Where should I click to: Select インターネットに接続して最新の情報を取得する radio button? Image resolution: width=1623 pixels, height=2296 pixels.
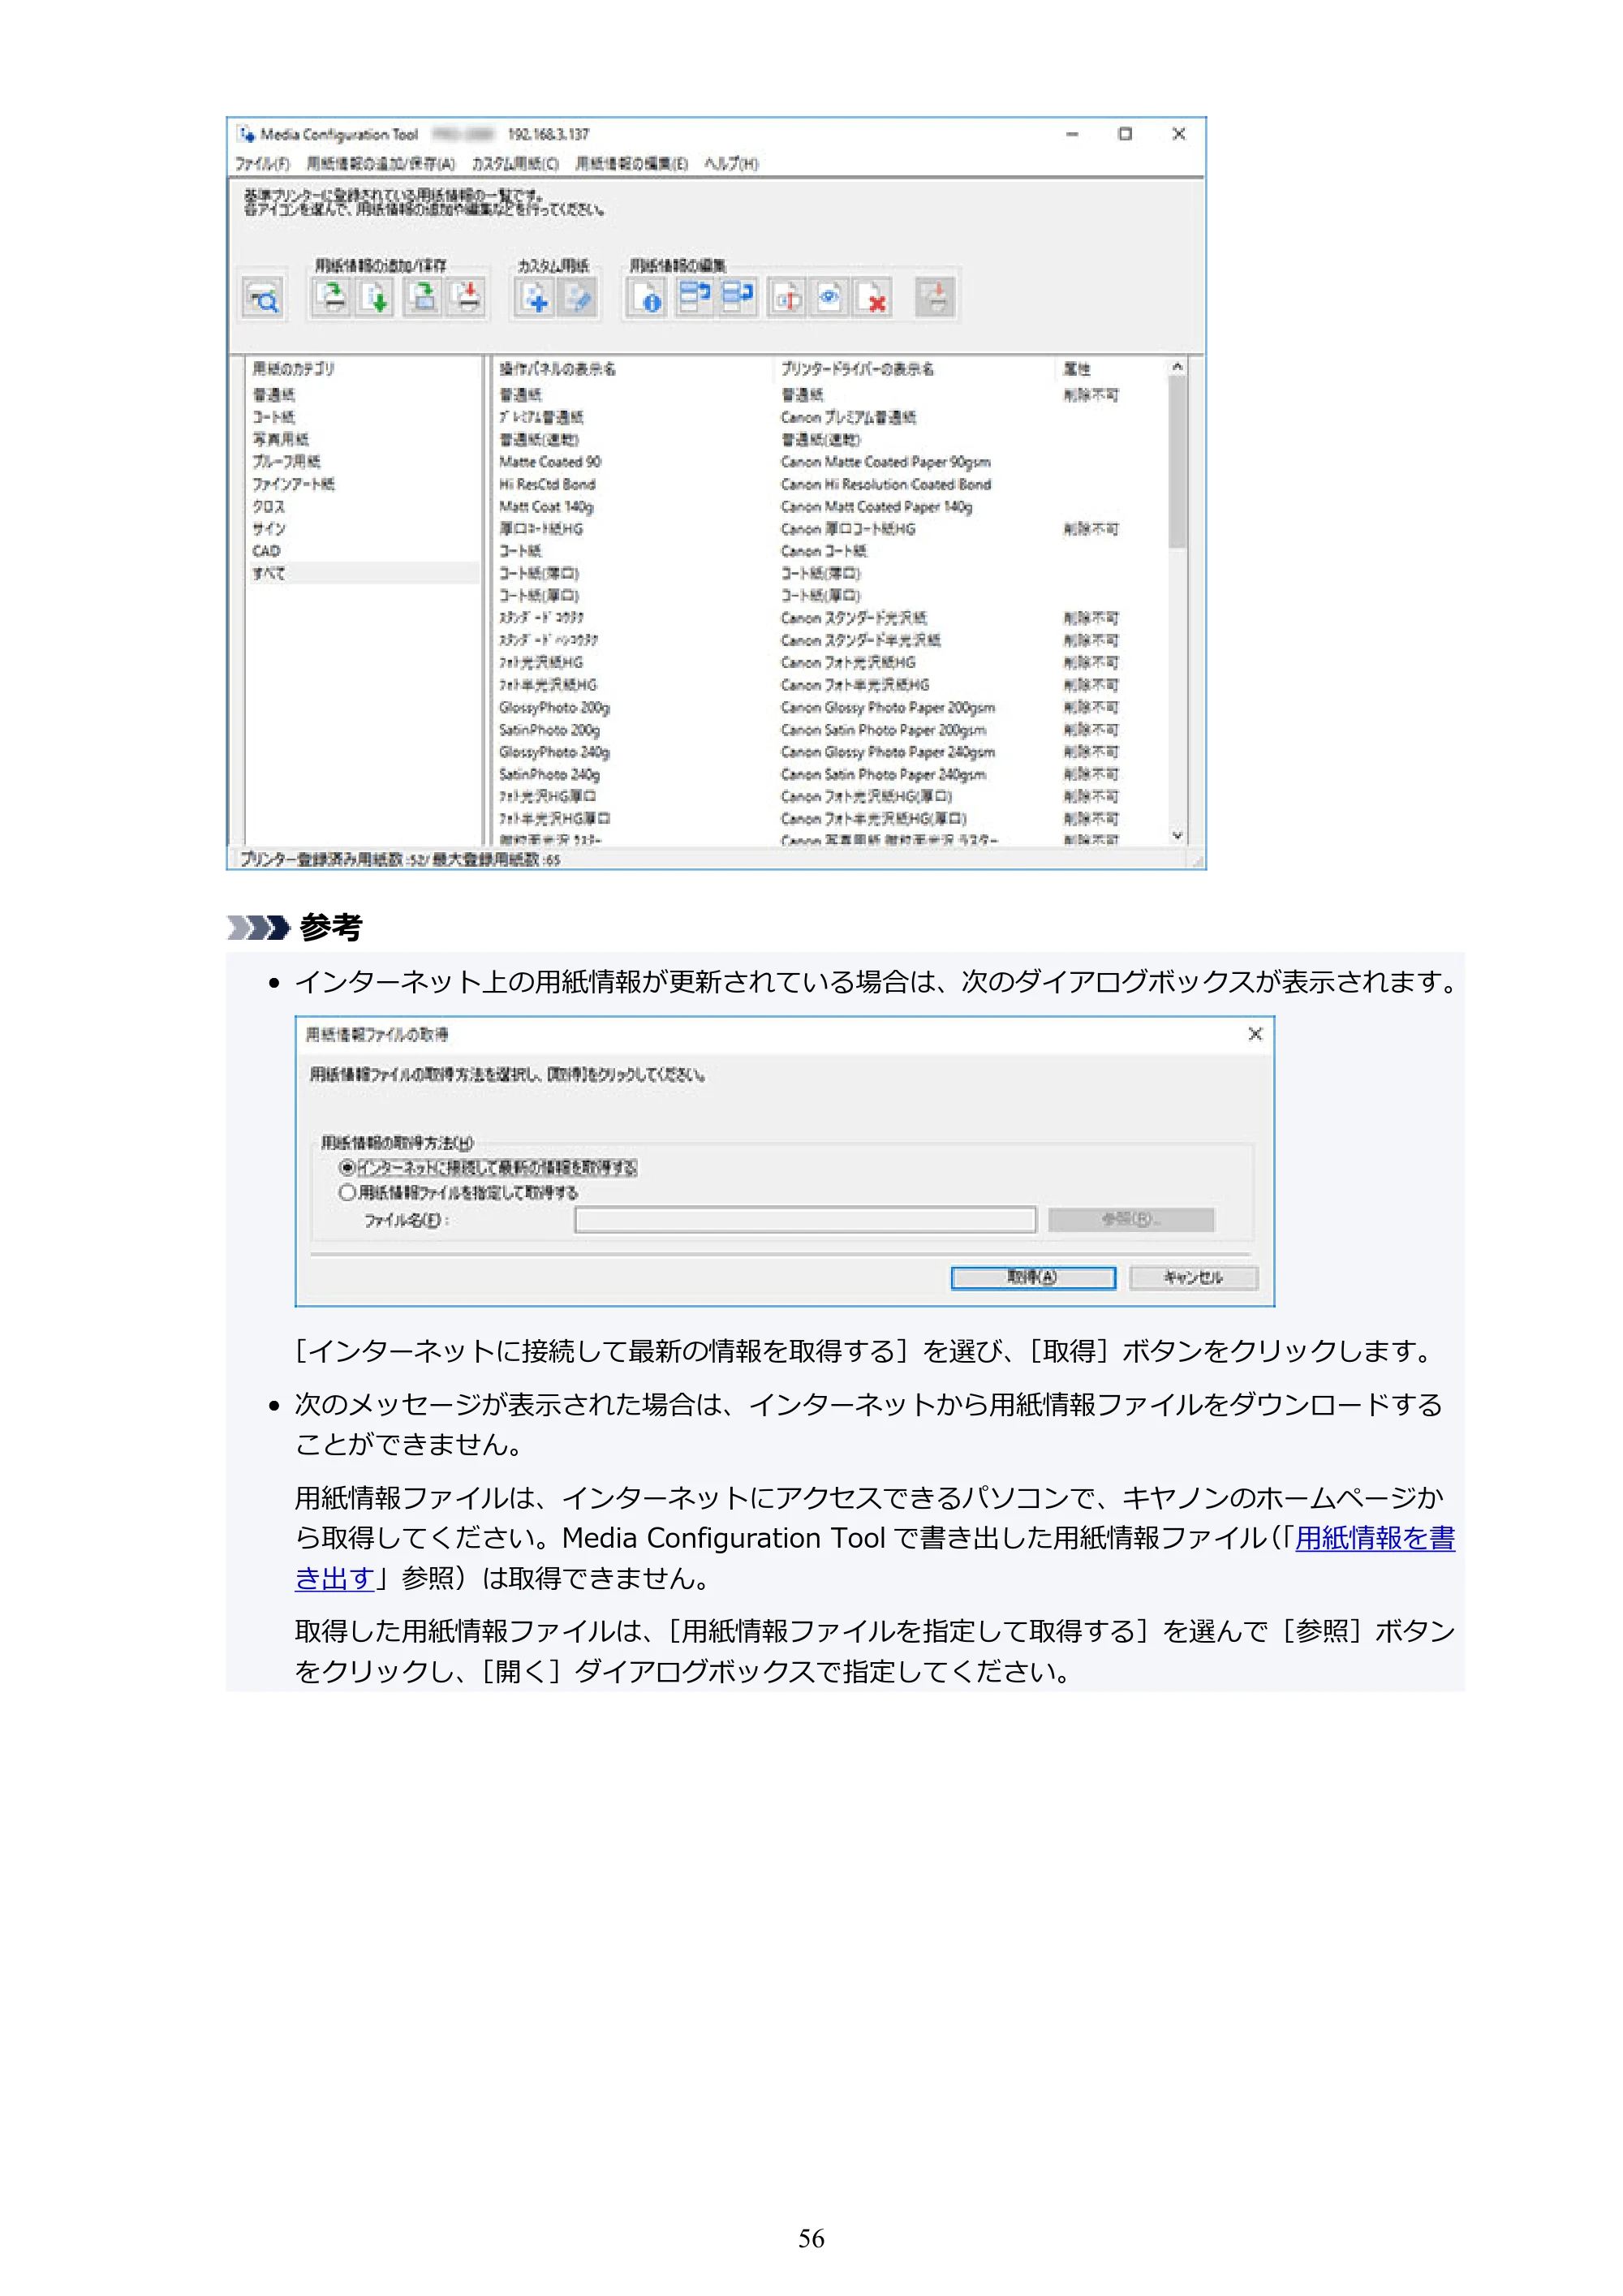pyautogui.click(x=347, y=1167)
